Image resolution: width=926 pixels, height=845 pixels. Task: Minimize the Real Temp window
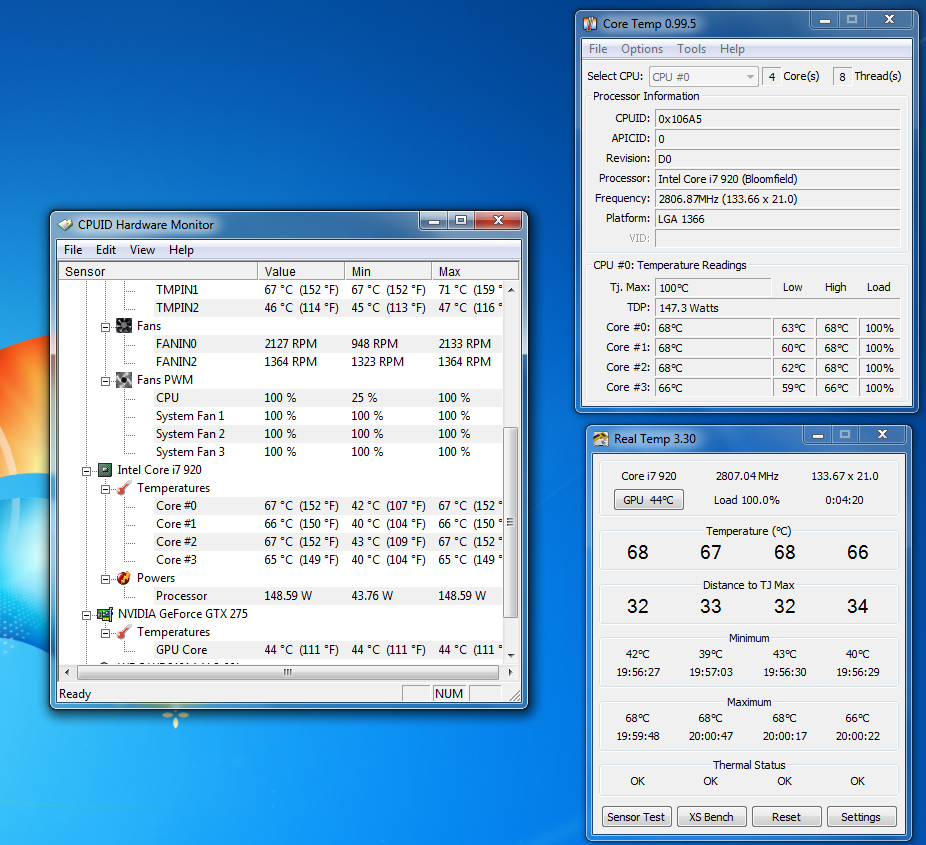(x=818, y=435)
